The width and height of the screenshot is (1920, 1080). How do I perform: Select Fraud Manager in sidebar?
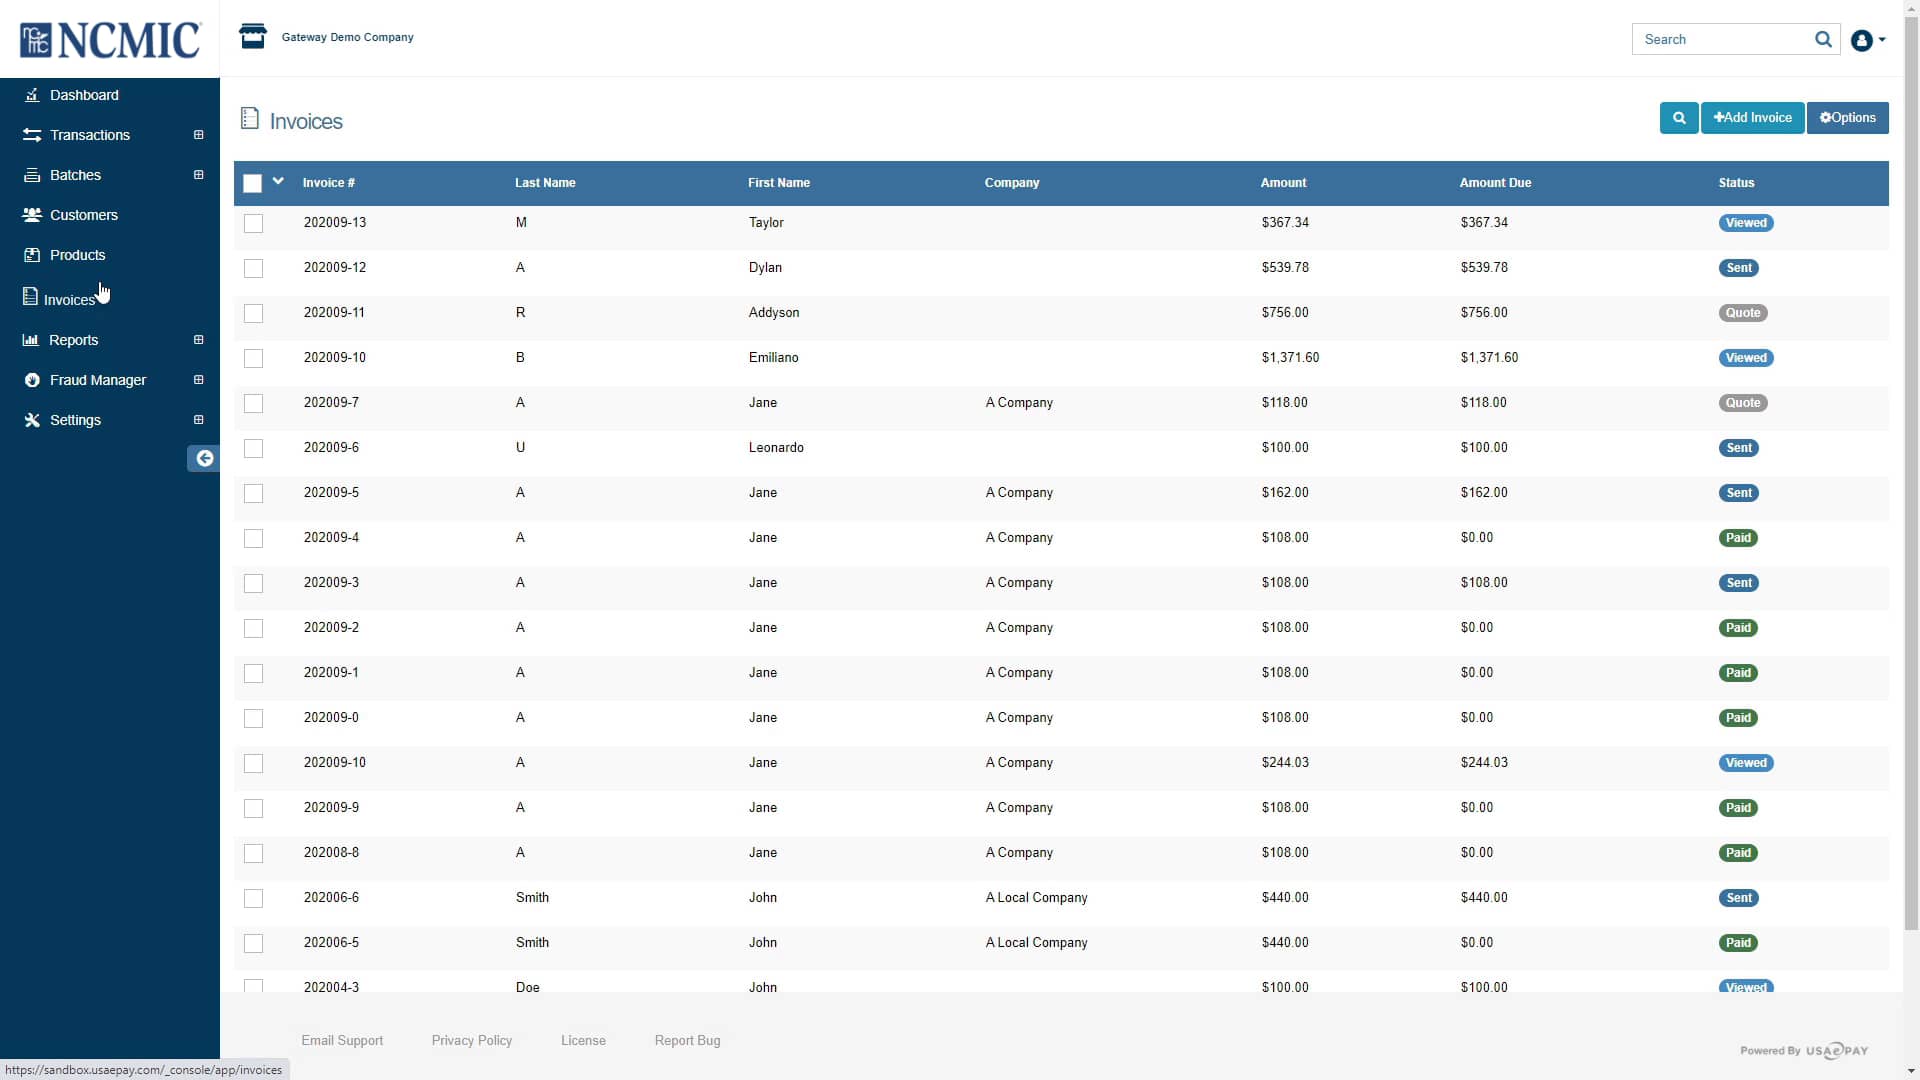[97, 380]
